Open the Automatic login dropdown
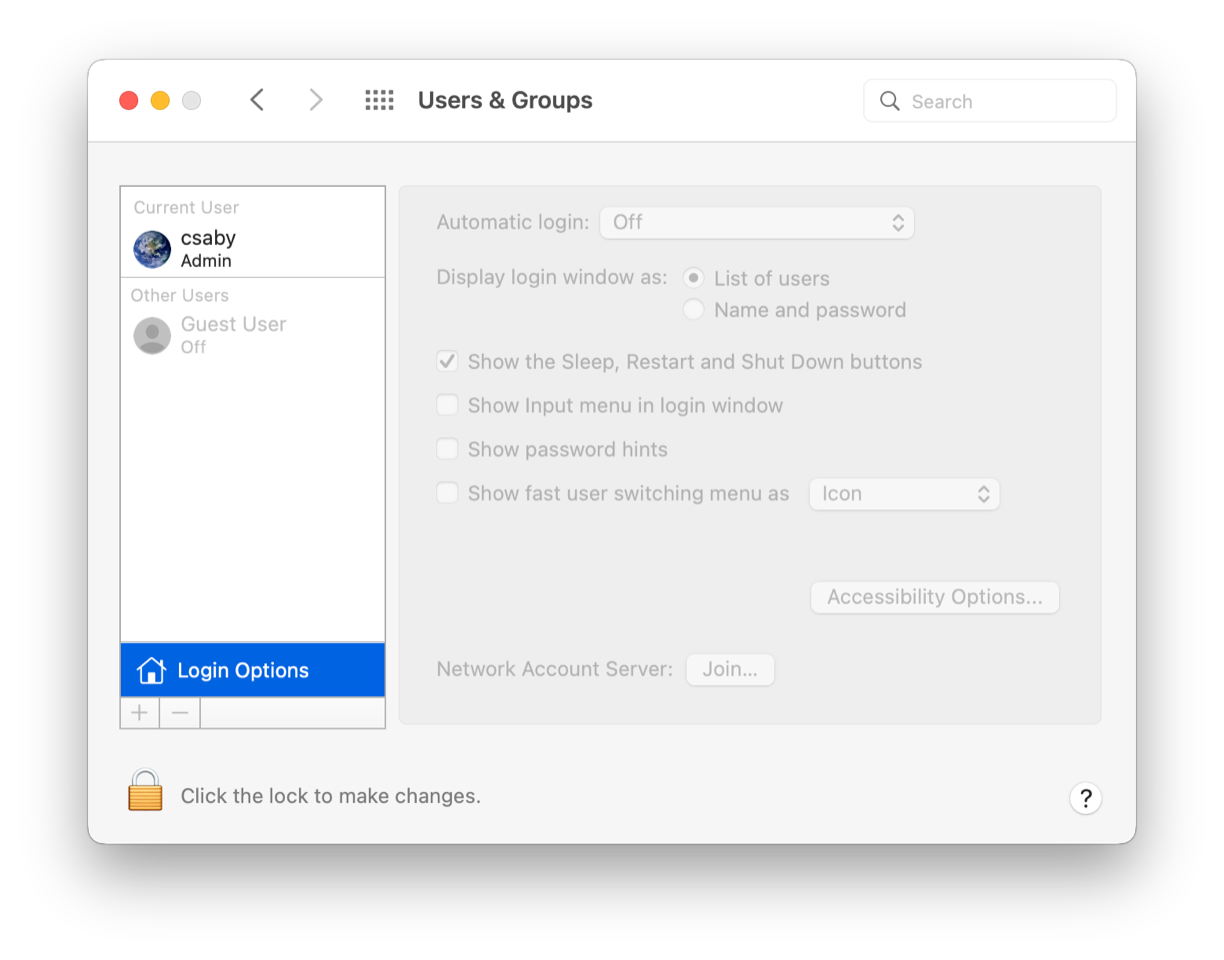Image resolution: width=1224 pixels, height=960 pixels. (757, 222)
